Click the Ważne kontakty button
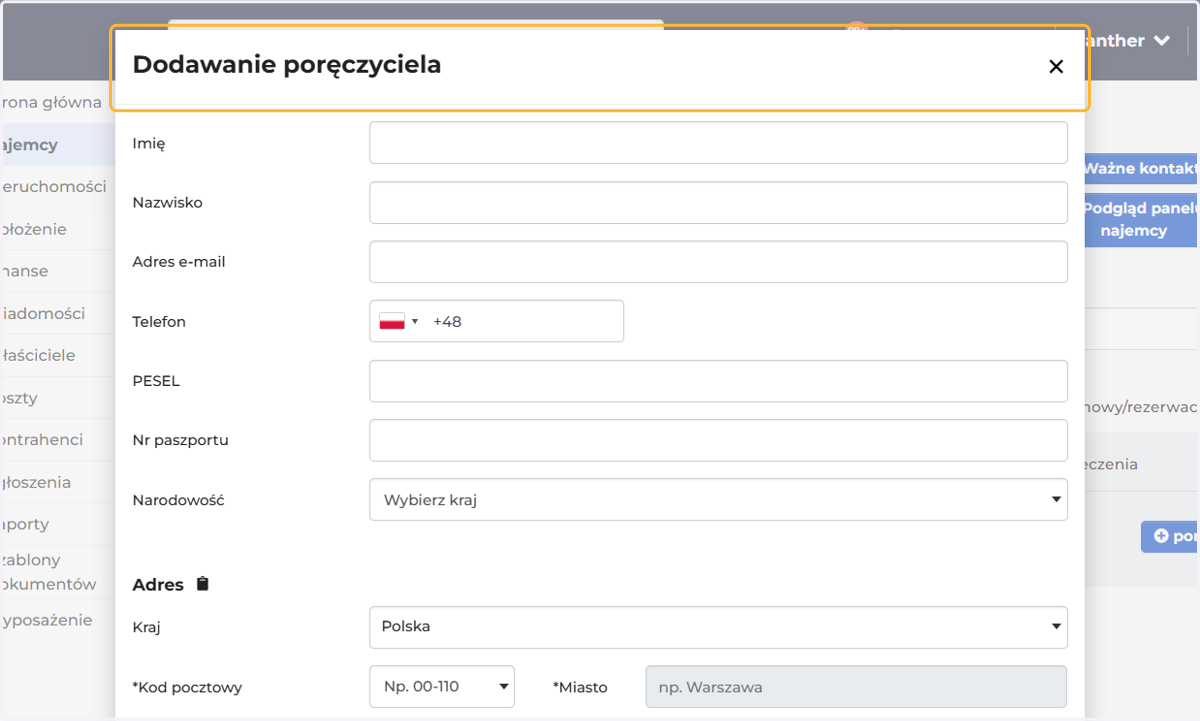The height and width of the screenshot is (721, 1200). pyautogui.click(x=1140, y=168)
